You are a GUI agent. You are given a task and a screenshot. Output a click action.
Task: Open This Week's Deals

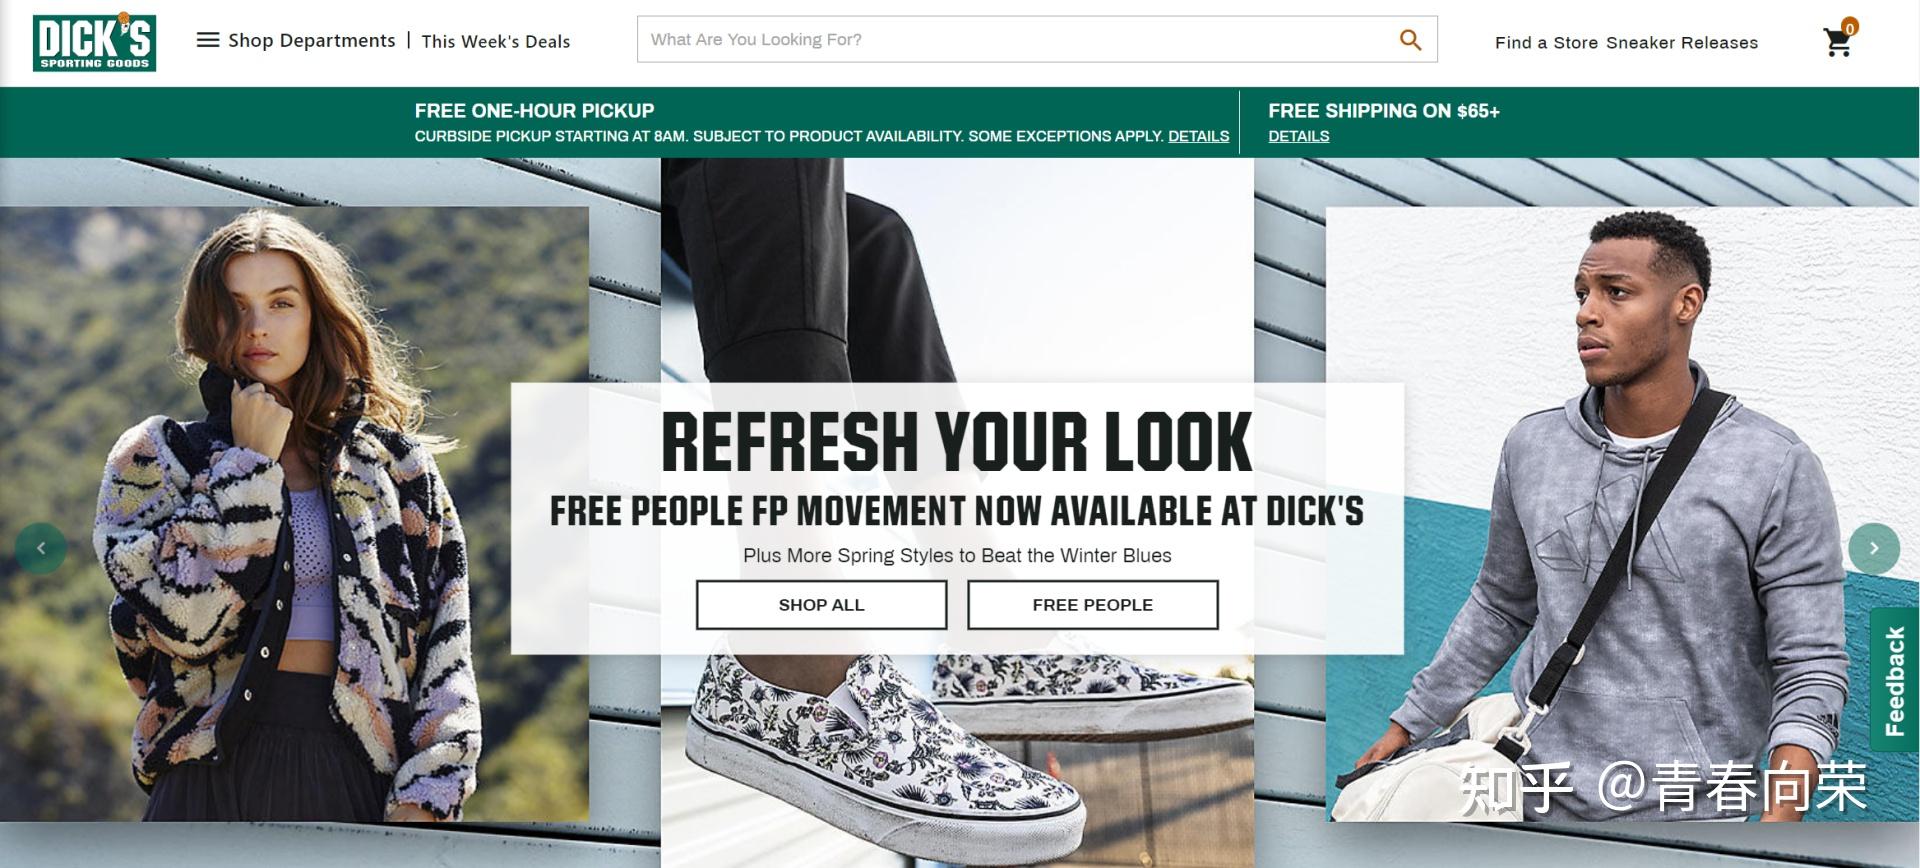click(x=496, y=41)
